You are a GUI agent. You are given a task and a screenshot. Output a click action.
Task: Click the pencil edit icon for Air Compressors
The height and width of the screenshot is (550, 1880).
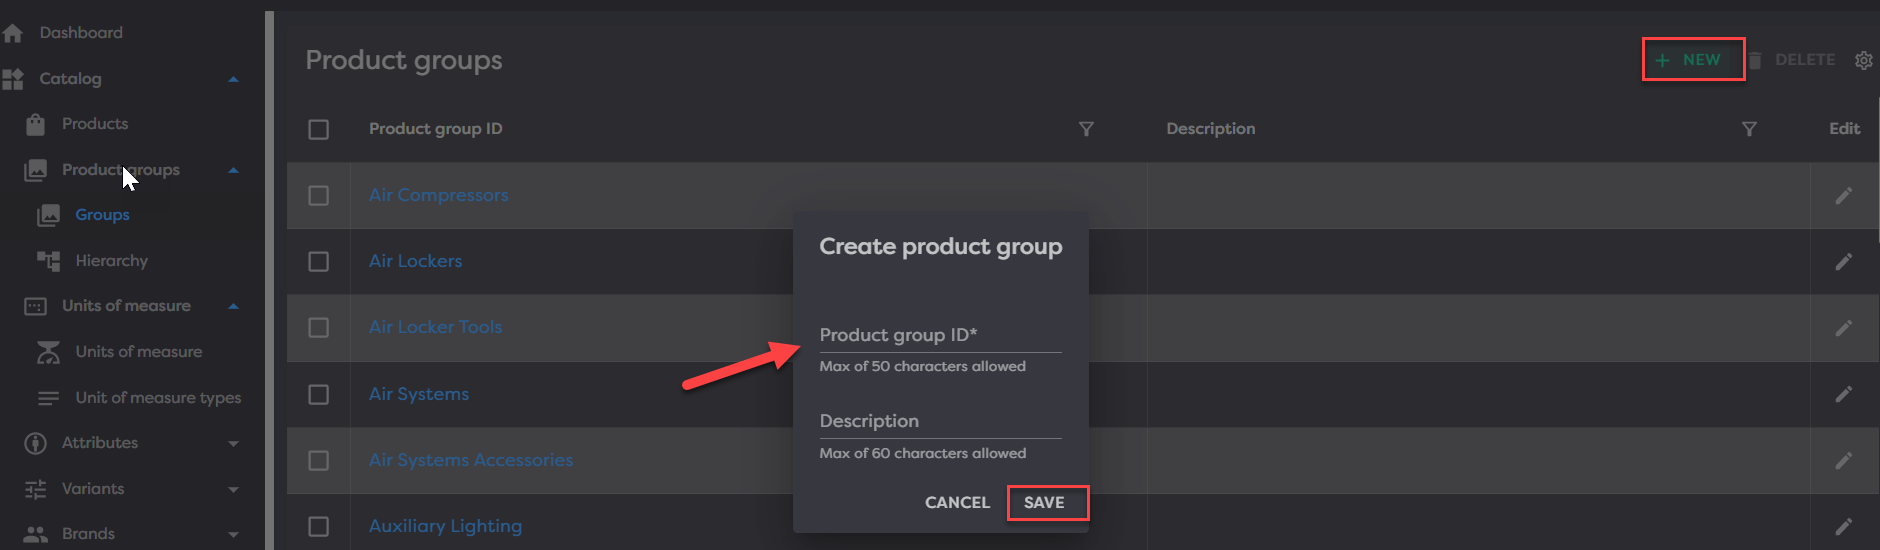(1843, 196)
